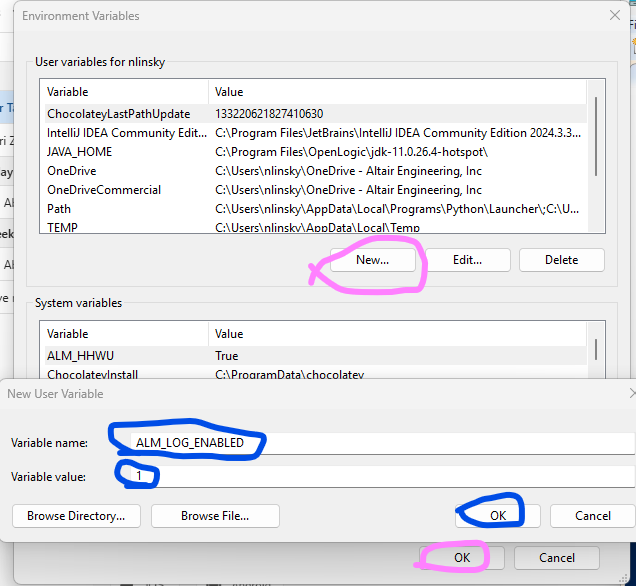Click the New... button under User variables
Image resolution: width=636 pixels, height=586 pixels.
tap(373, 260)
